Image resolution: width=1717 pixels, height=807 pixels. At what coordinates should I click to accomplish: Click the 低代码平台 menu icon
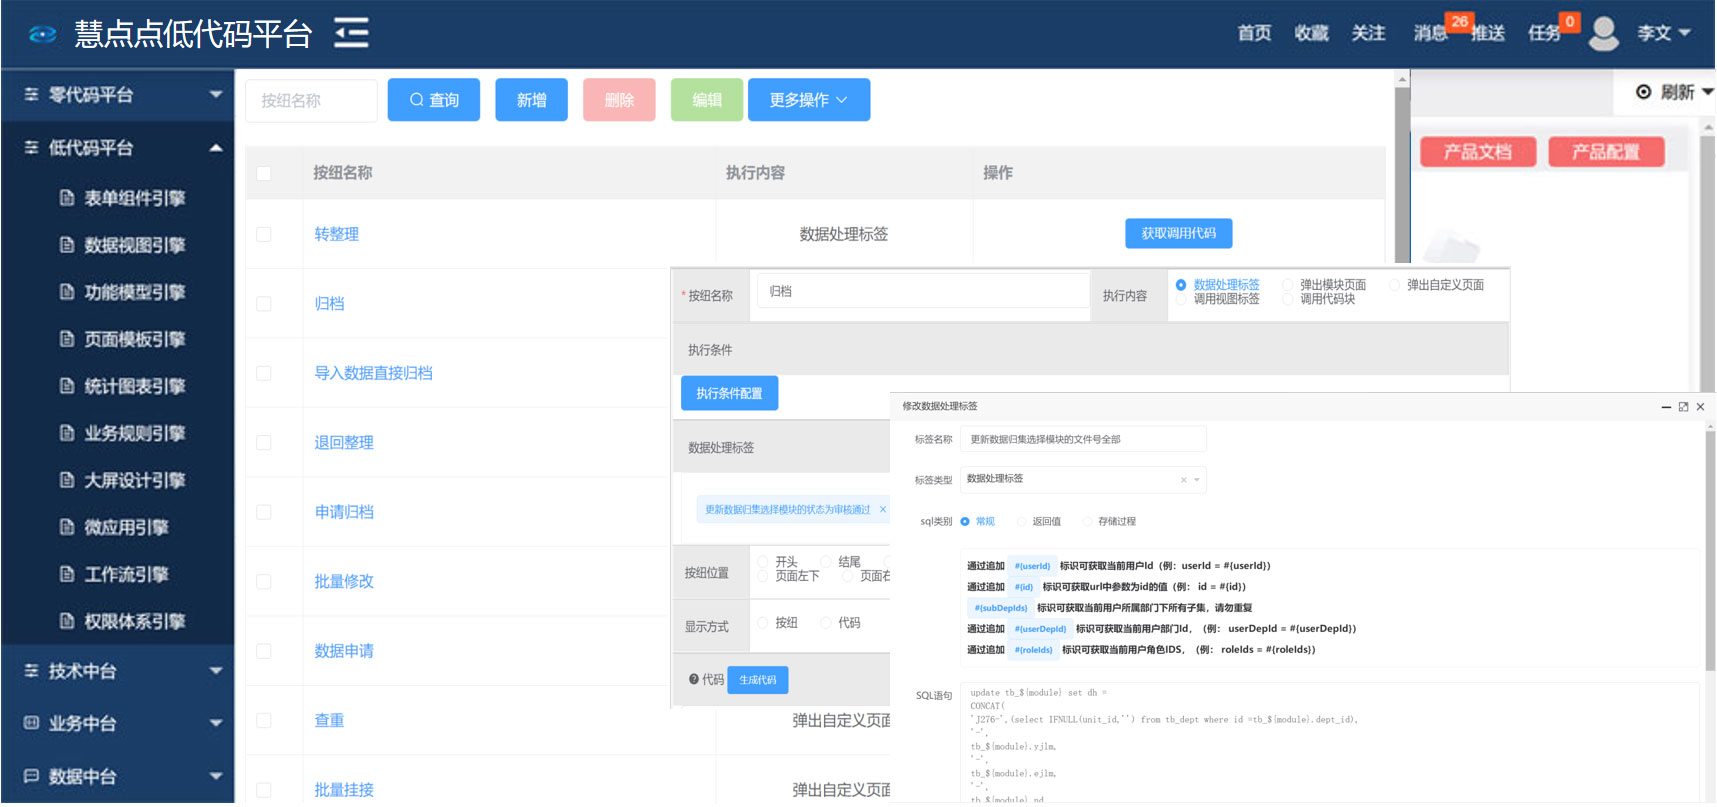[x=31, y=147]
